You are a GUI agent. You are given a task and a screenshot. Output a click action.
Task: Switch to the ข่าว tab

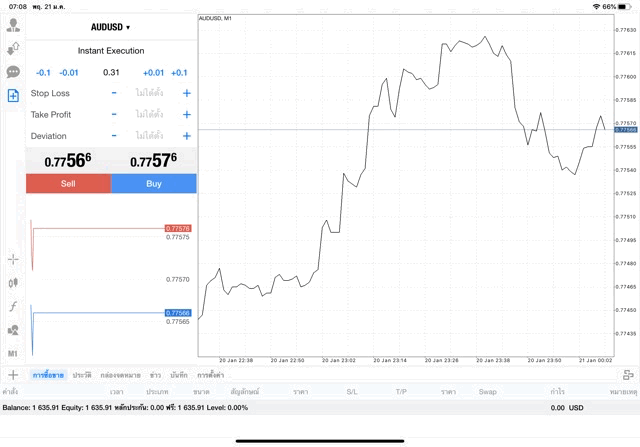coord(155,374)
